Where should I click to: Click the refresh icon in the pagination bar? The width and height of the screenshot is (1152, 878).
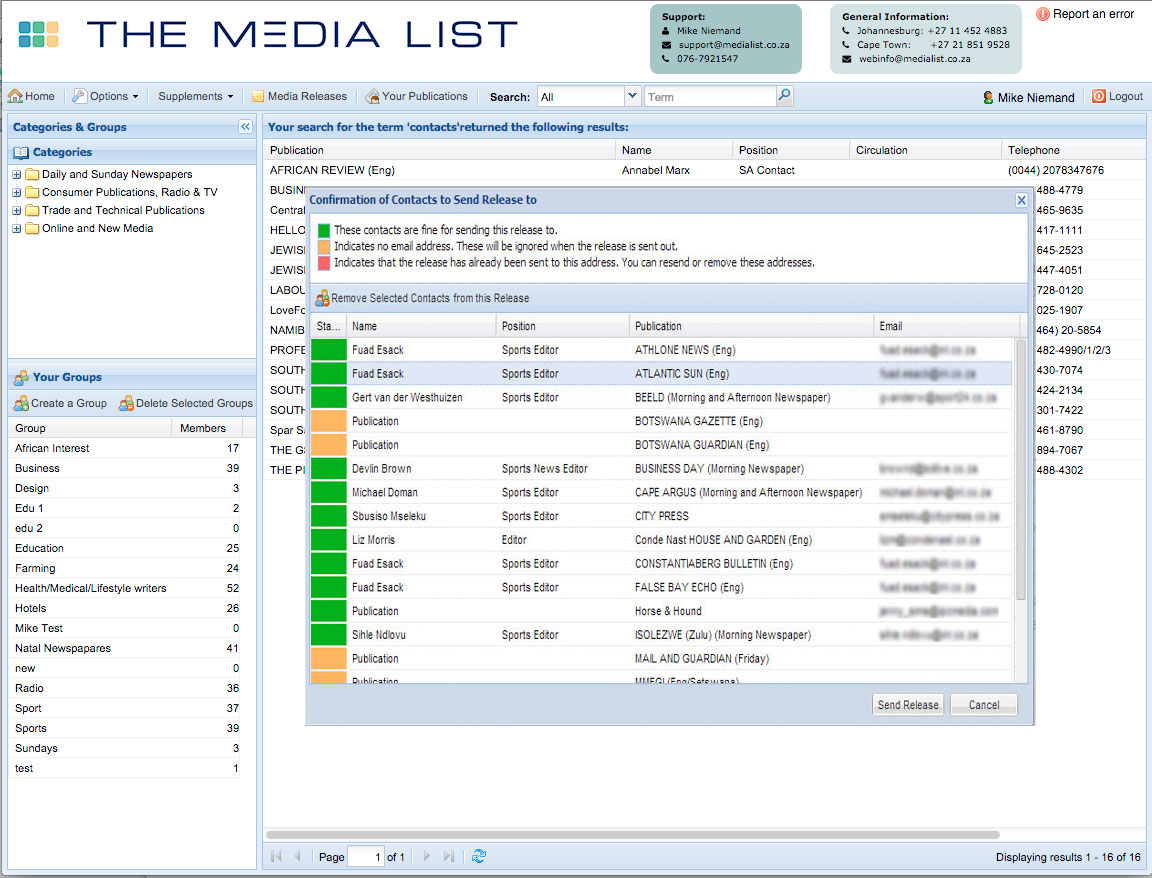click(x=478, y=856)
